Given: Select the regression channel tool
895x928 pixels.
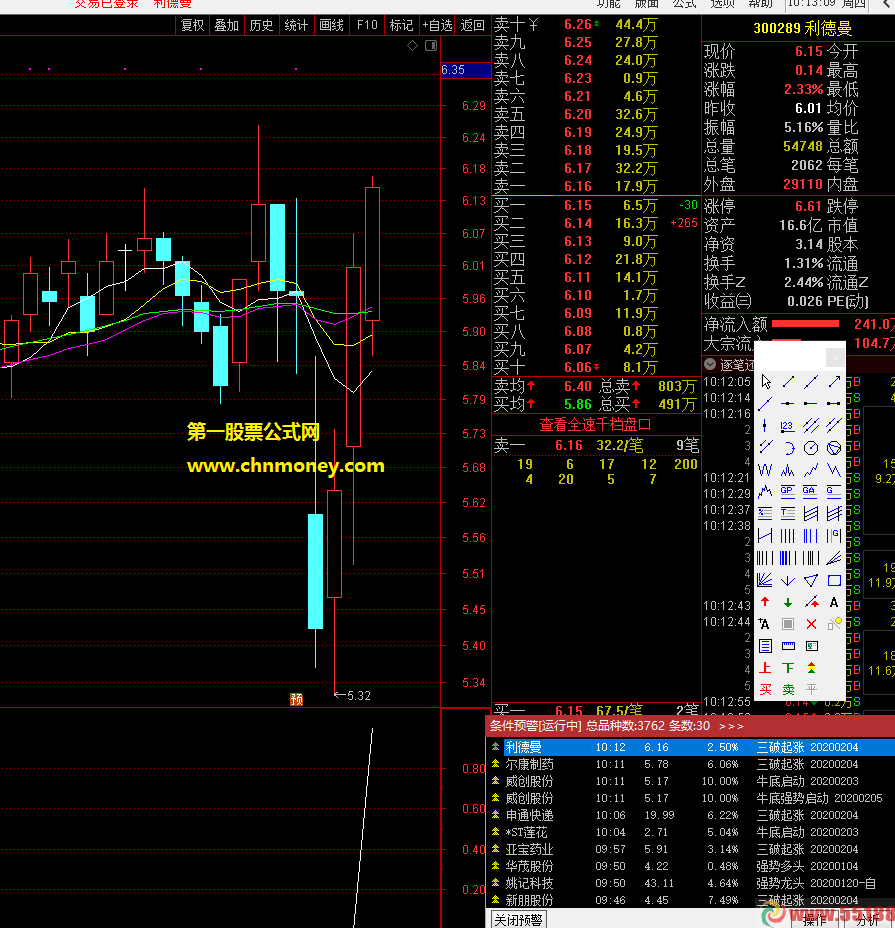Looking at the screenshot, I should (811, 513).
